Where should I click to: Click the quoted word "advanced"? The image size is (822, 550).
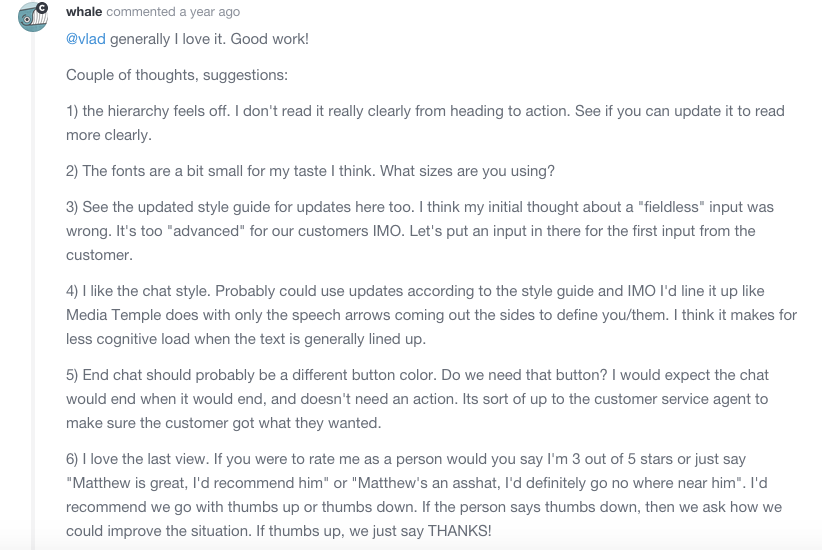tap(206, 231)
